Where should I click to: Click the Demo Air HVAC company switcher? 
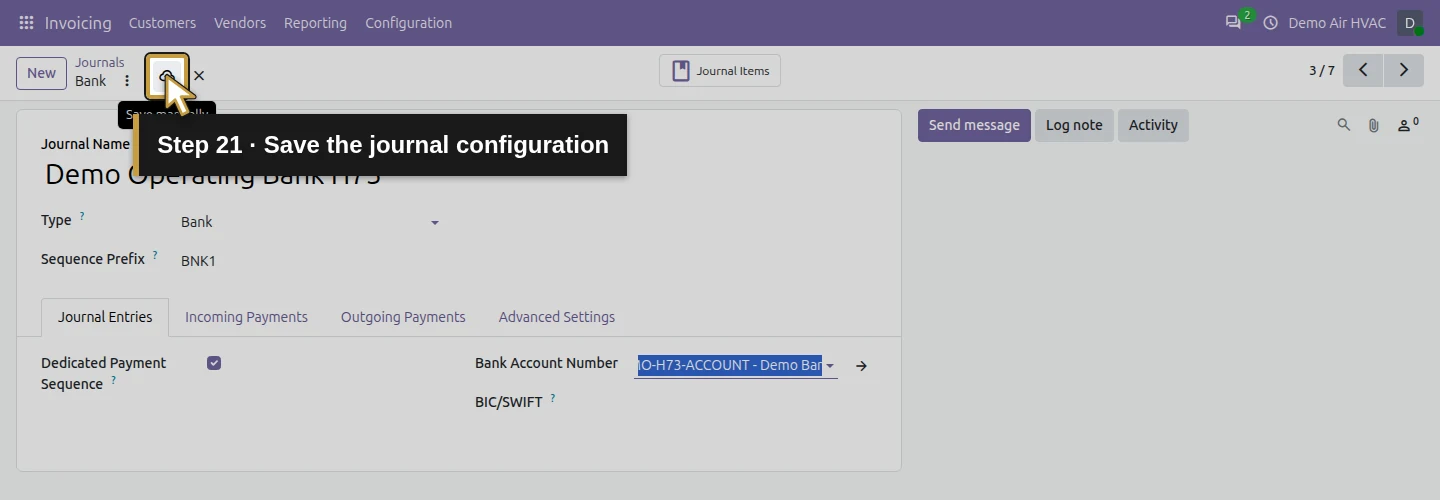[1337, 22]
